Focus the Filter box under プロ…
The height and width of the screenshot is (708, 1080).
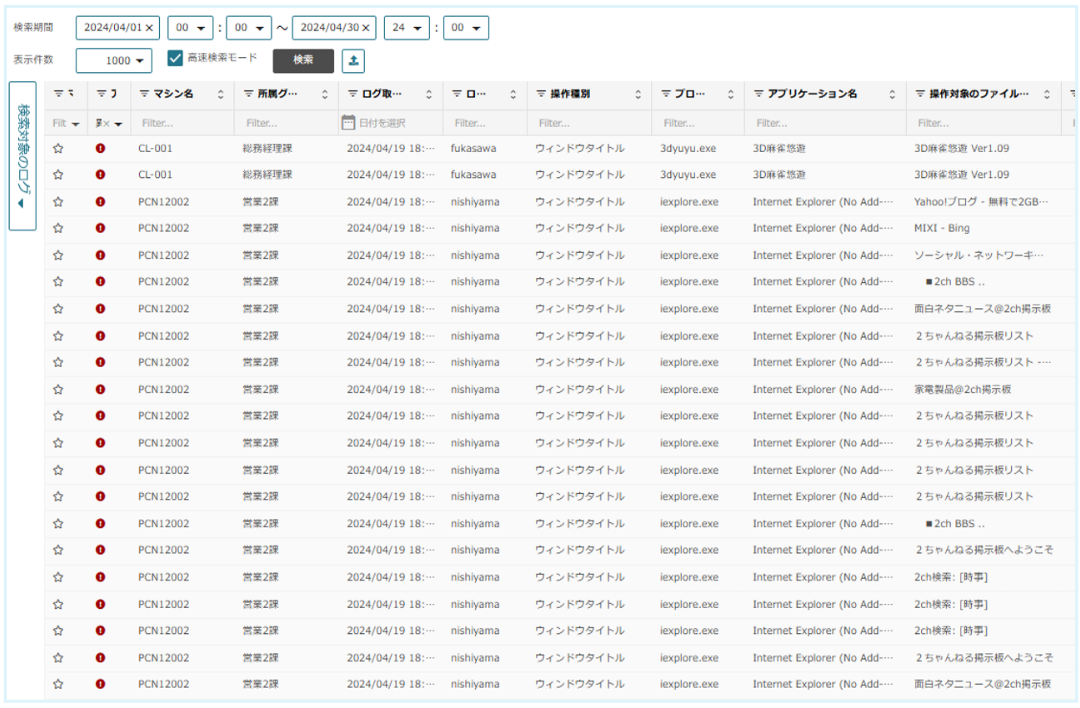[698, 123]
